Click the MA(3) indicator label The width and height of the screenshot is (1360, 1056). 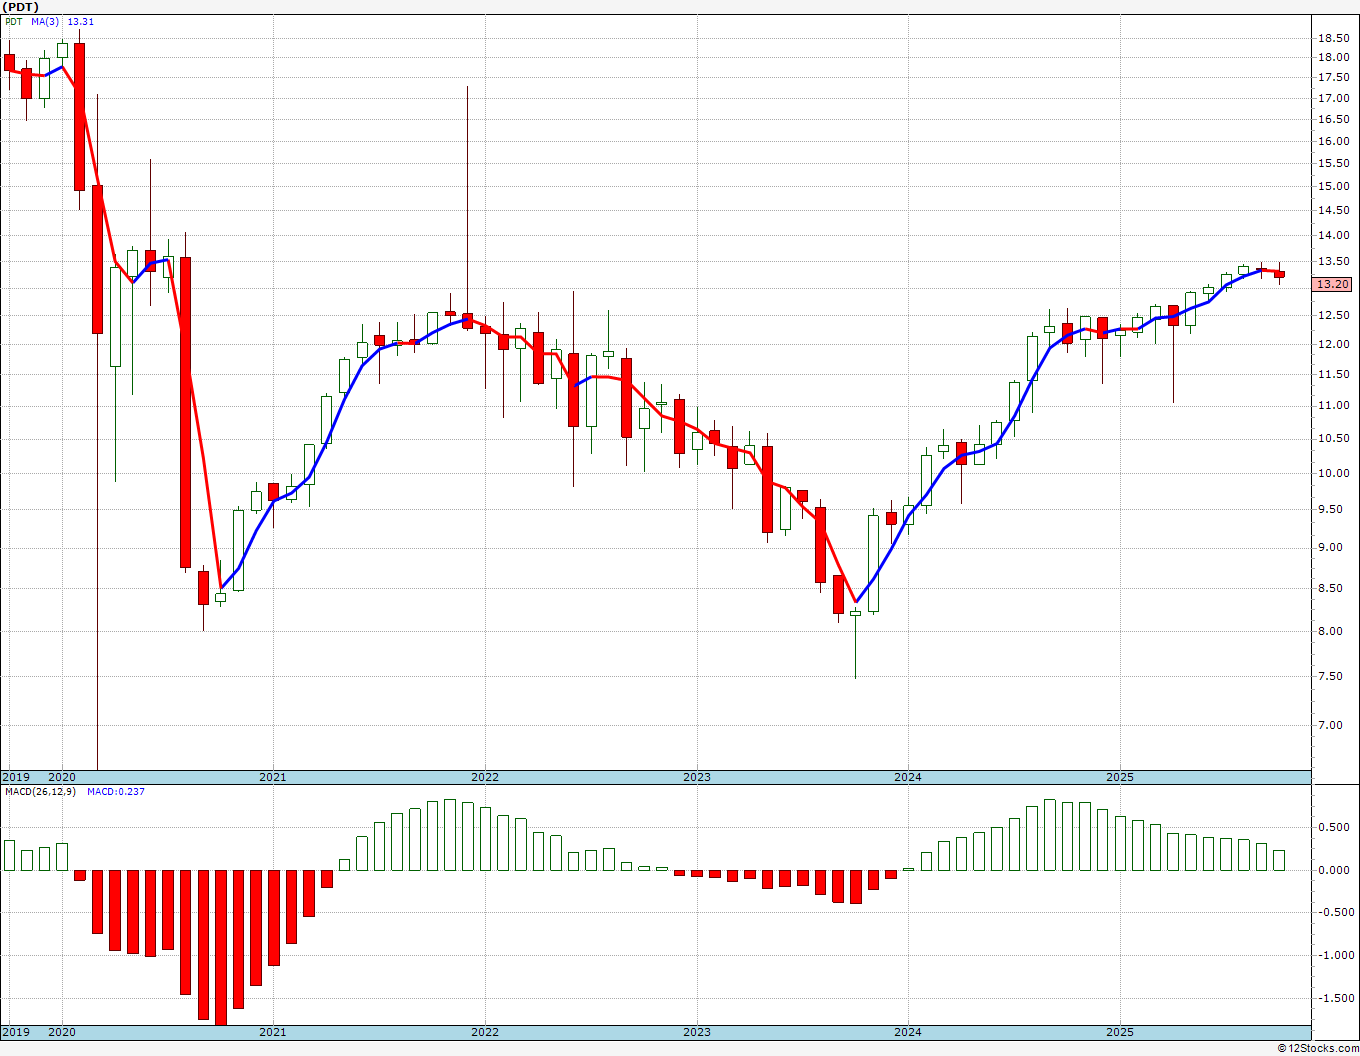point(45,21)
